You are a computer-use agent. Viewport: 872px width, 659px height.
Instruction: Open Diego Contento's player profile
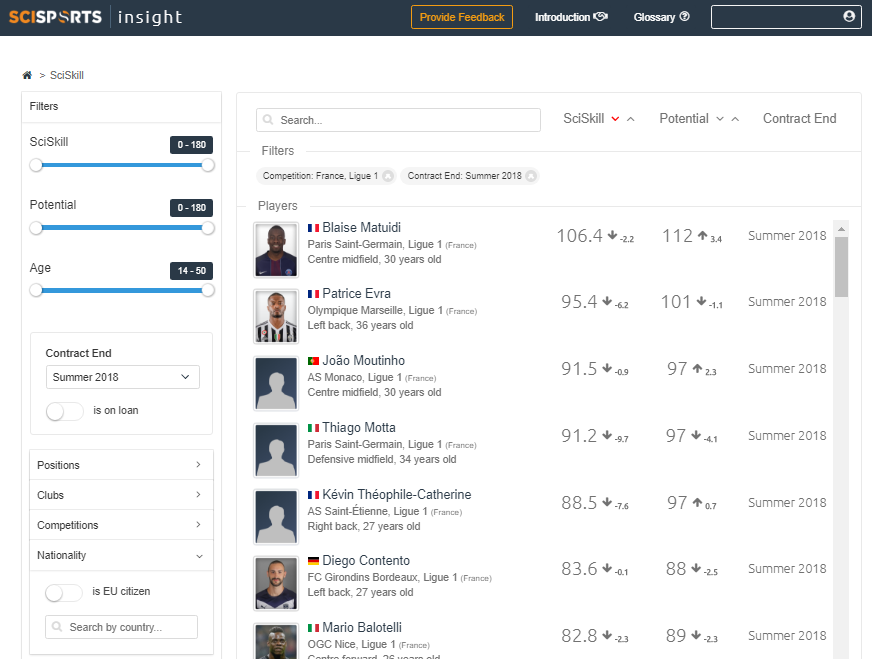(x=366, y=561)
